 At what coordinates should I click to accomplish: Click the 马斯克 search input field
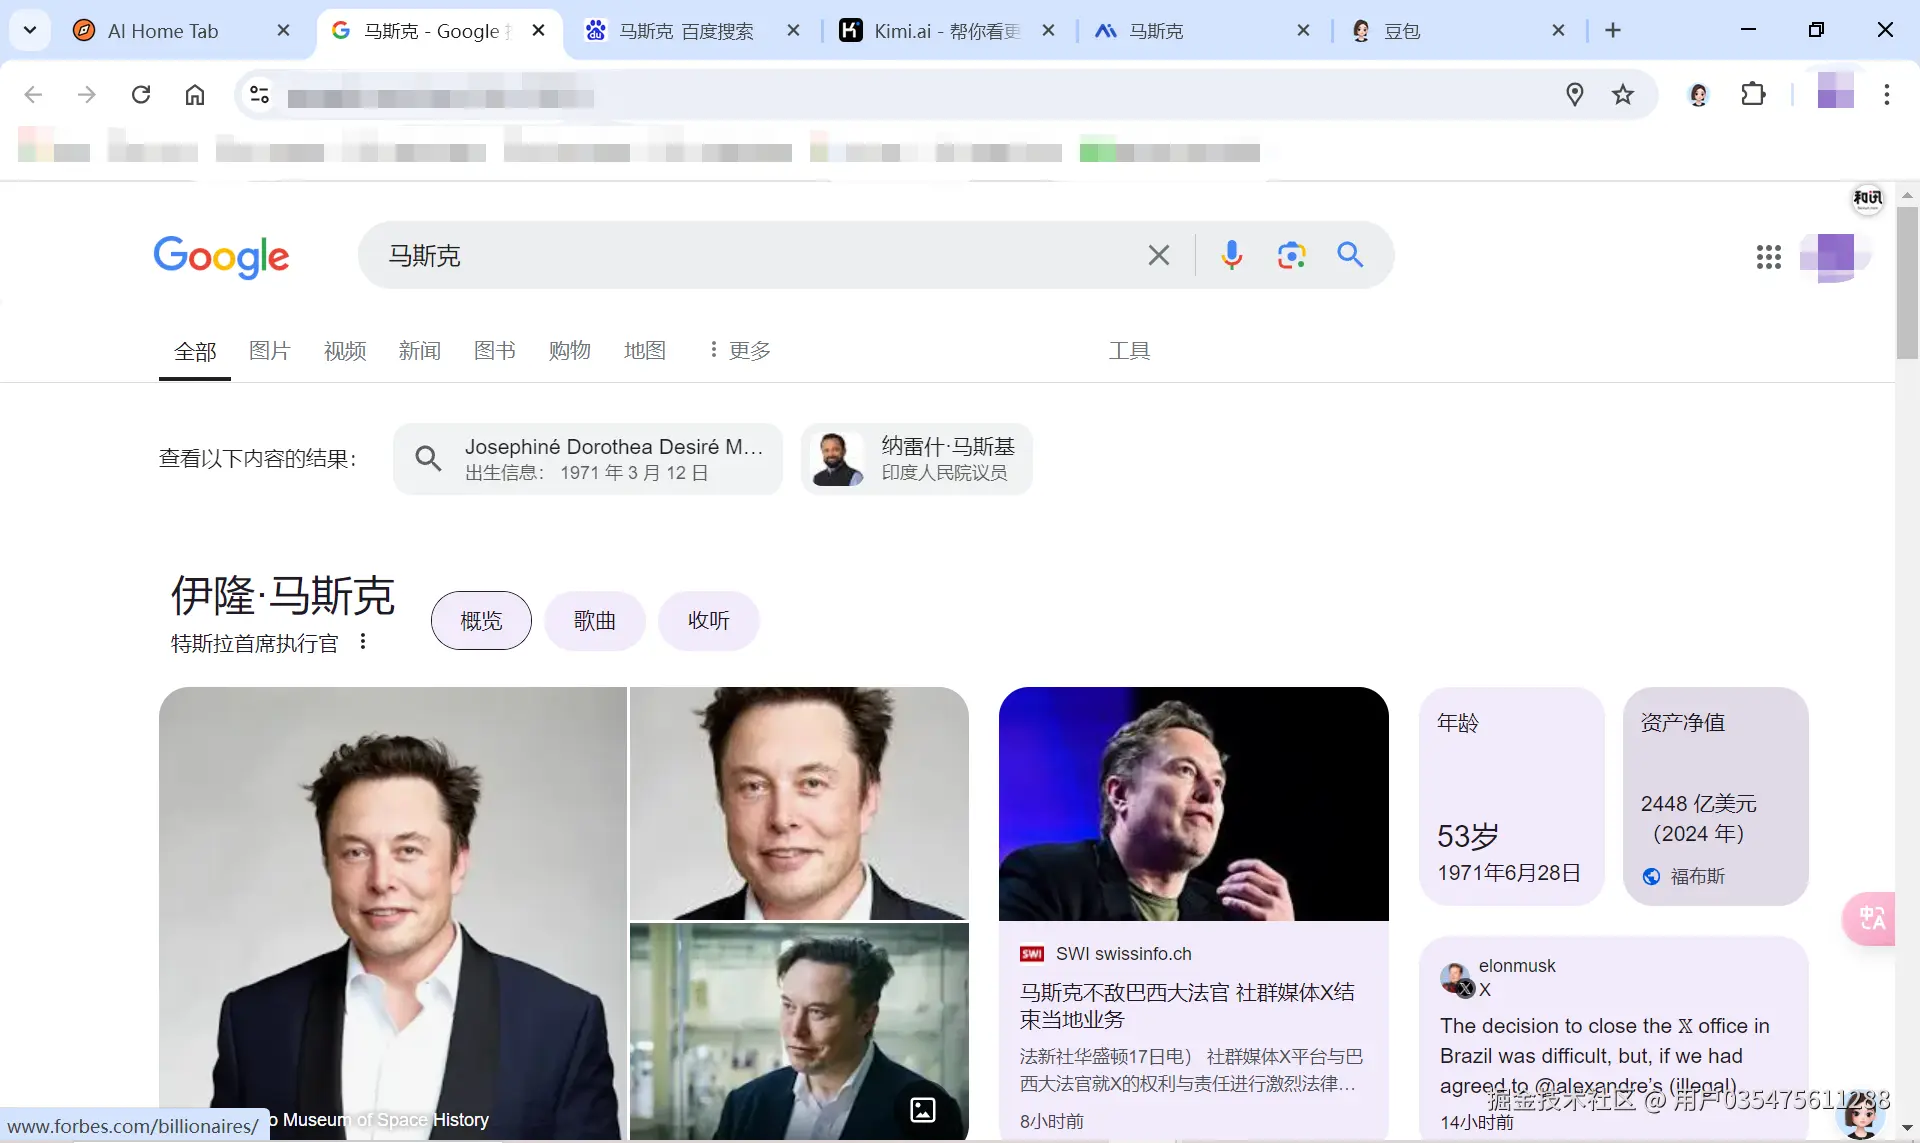pyautogui.click(x=750, y=256)
